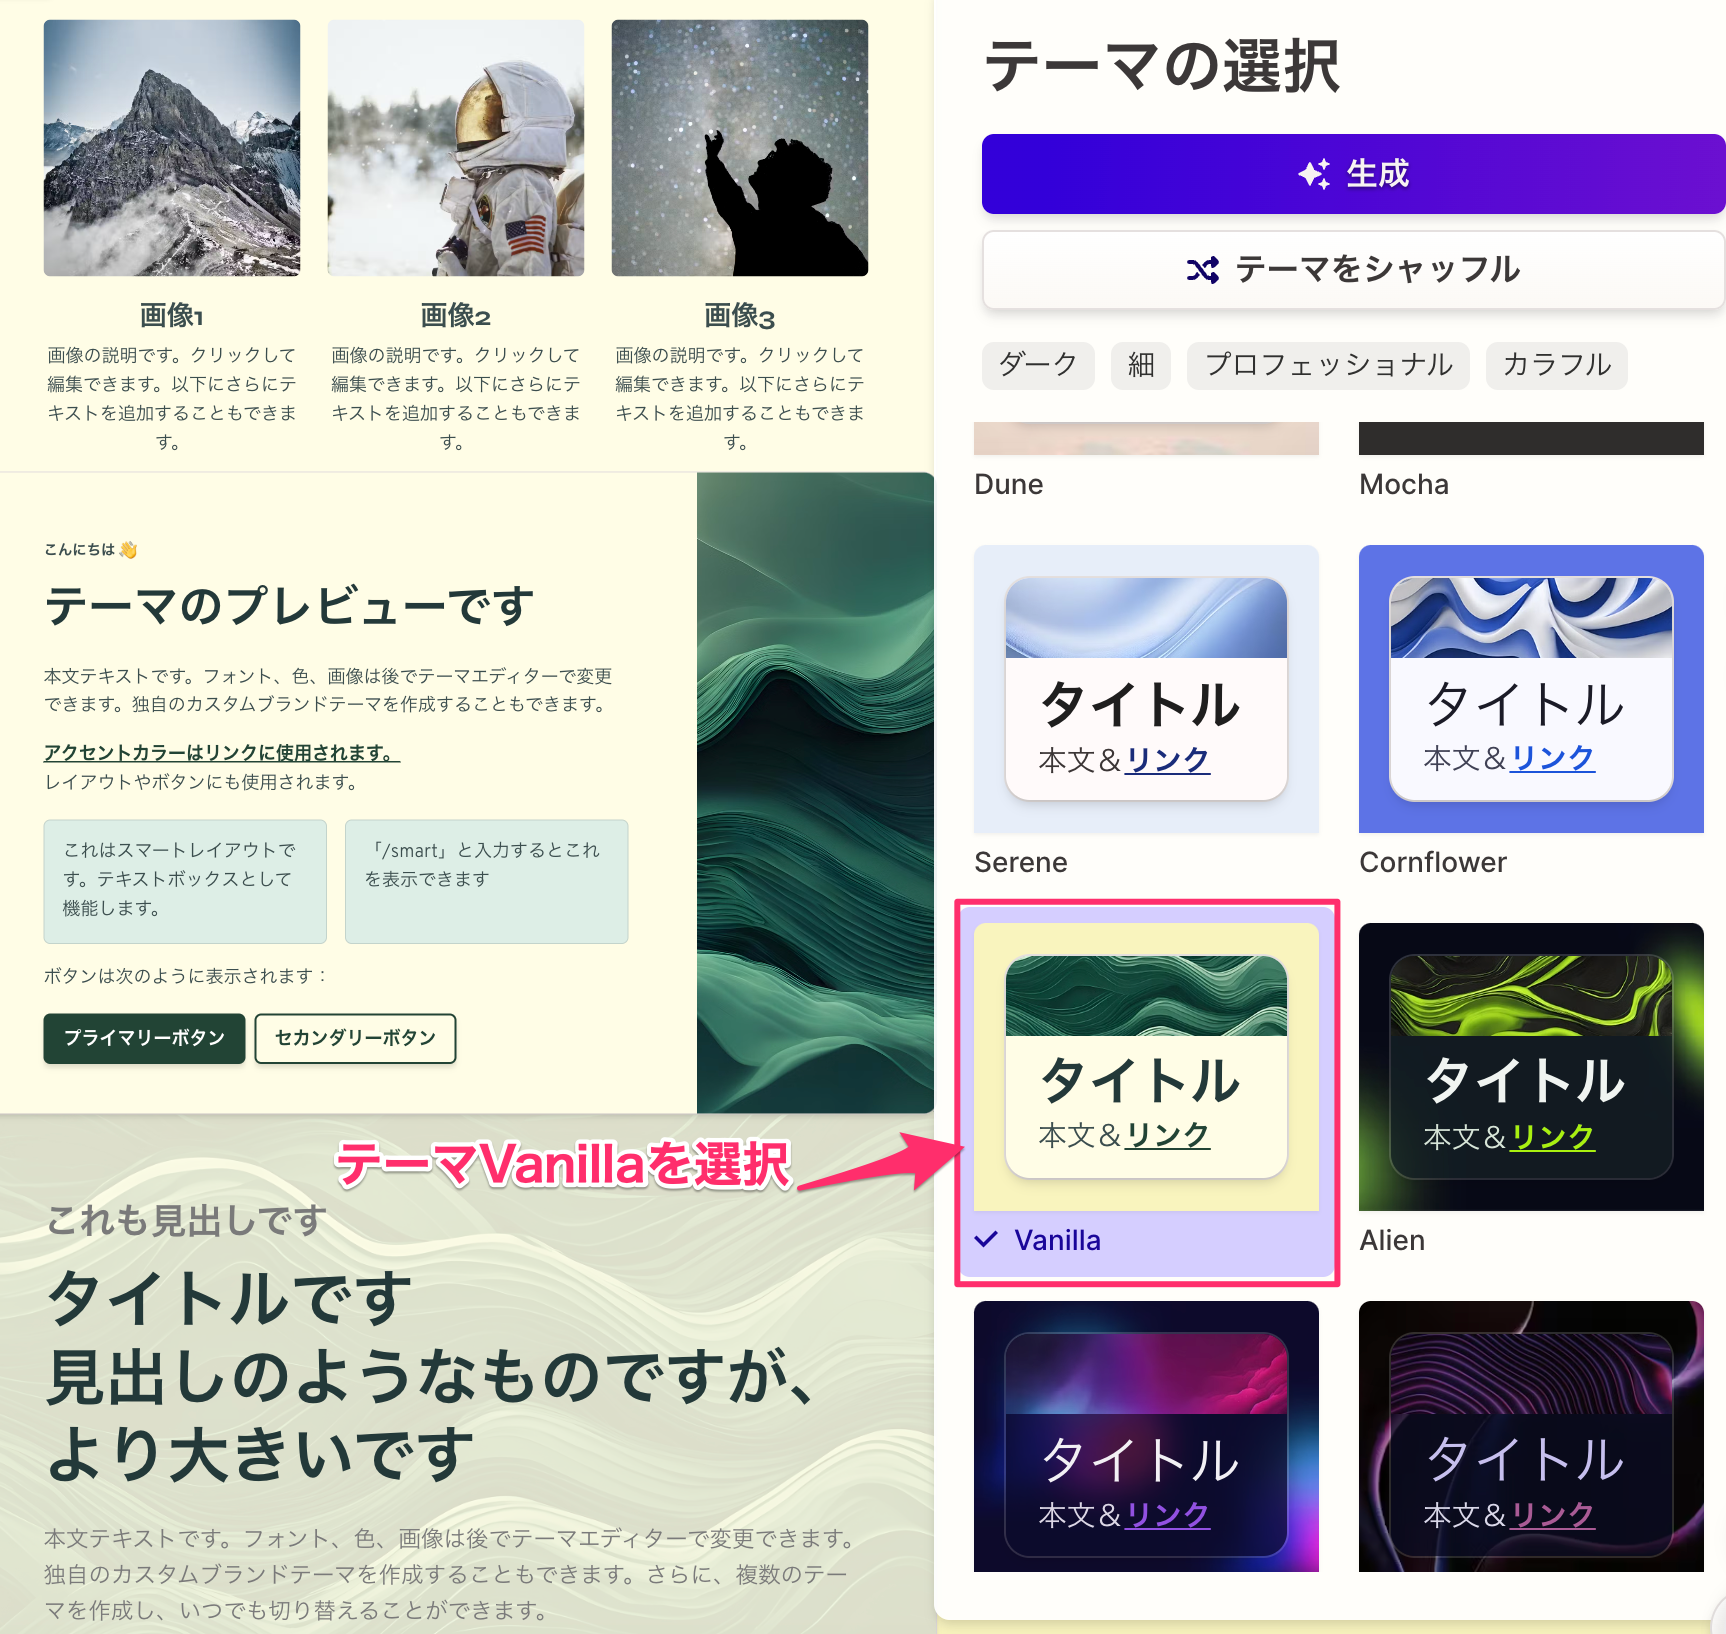1726x1634 pixels.
Task: Pick the Cornflower theme card
Action: [1530, 689]
